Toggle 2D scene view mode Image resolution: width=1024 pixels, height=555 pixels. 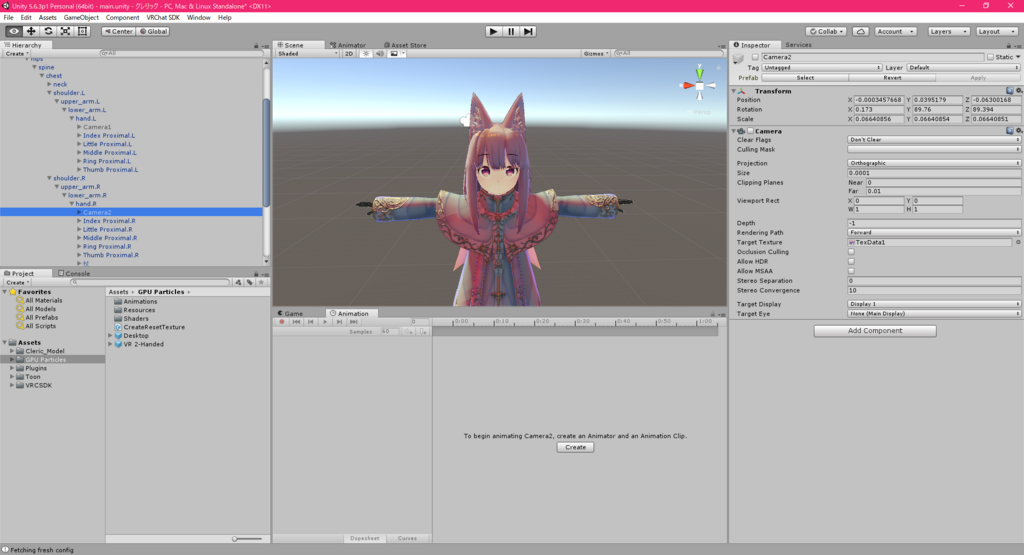click(349, 54)
